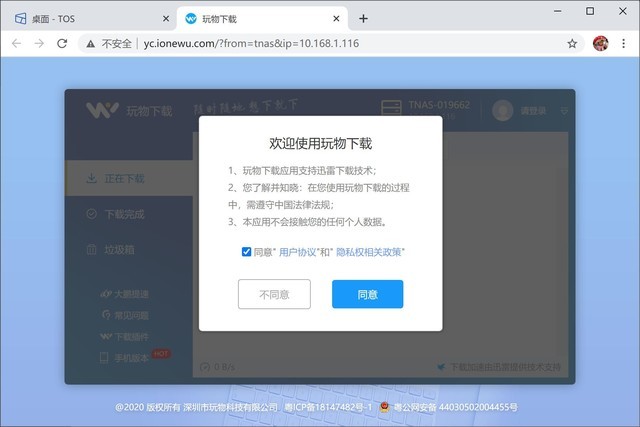This screenshot has height=427, width=640.
Task: Click the user avatar icon
Action: 502,110
